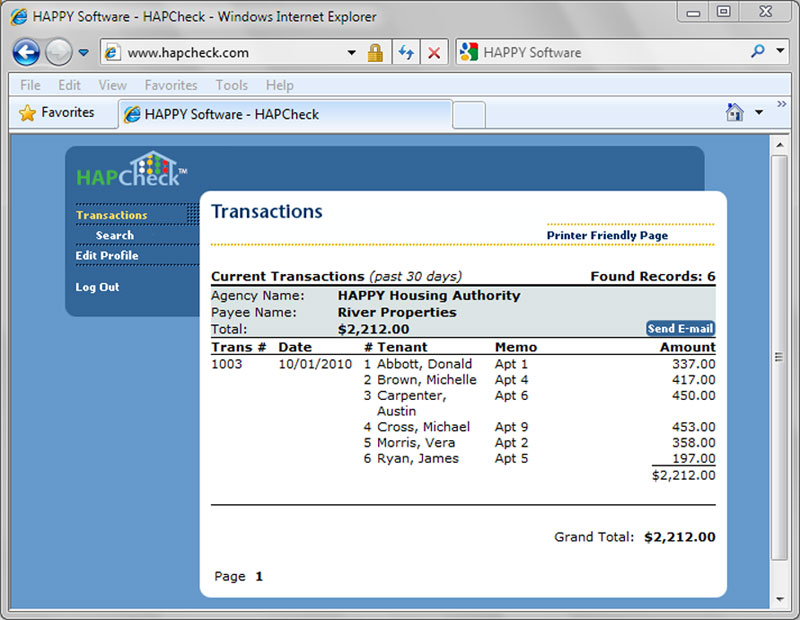Refresh the page with the arrows icon
The image size is (800, 620).
tap(406, 52)
